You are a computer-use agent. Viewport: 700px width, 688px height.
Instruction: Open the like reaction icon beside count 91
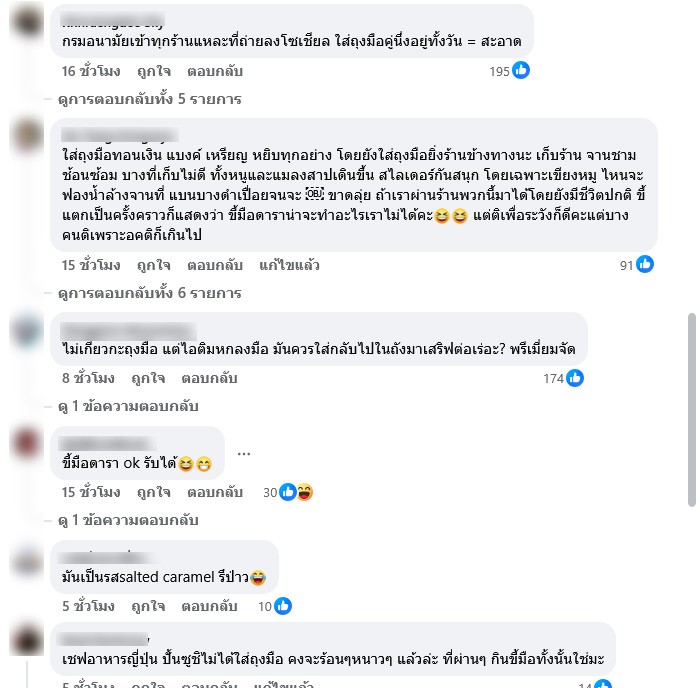click(645, 264)
